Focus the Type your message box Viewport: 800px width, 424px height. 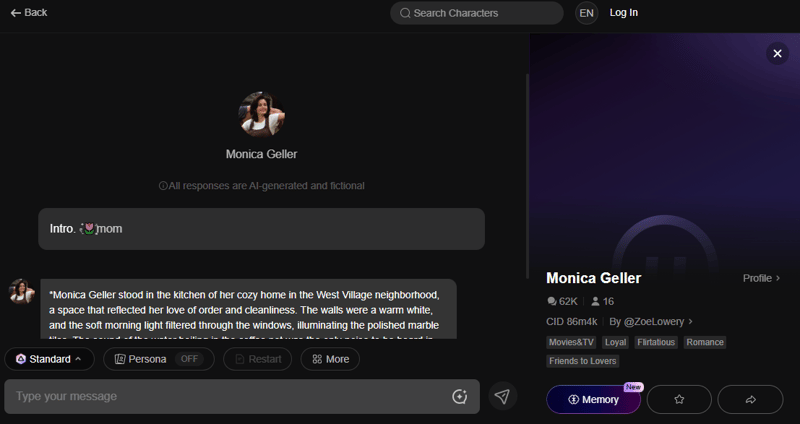pyautogui.click(x=242, y=396)
